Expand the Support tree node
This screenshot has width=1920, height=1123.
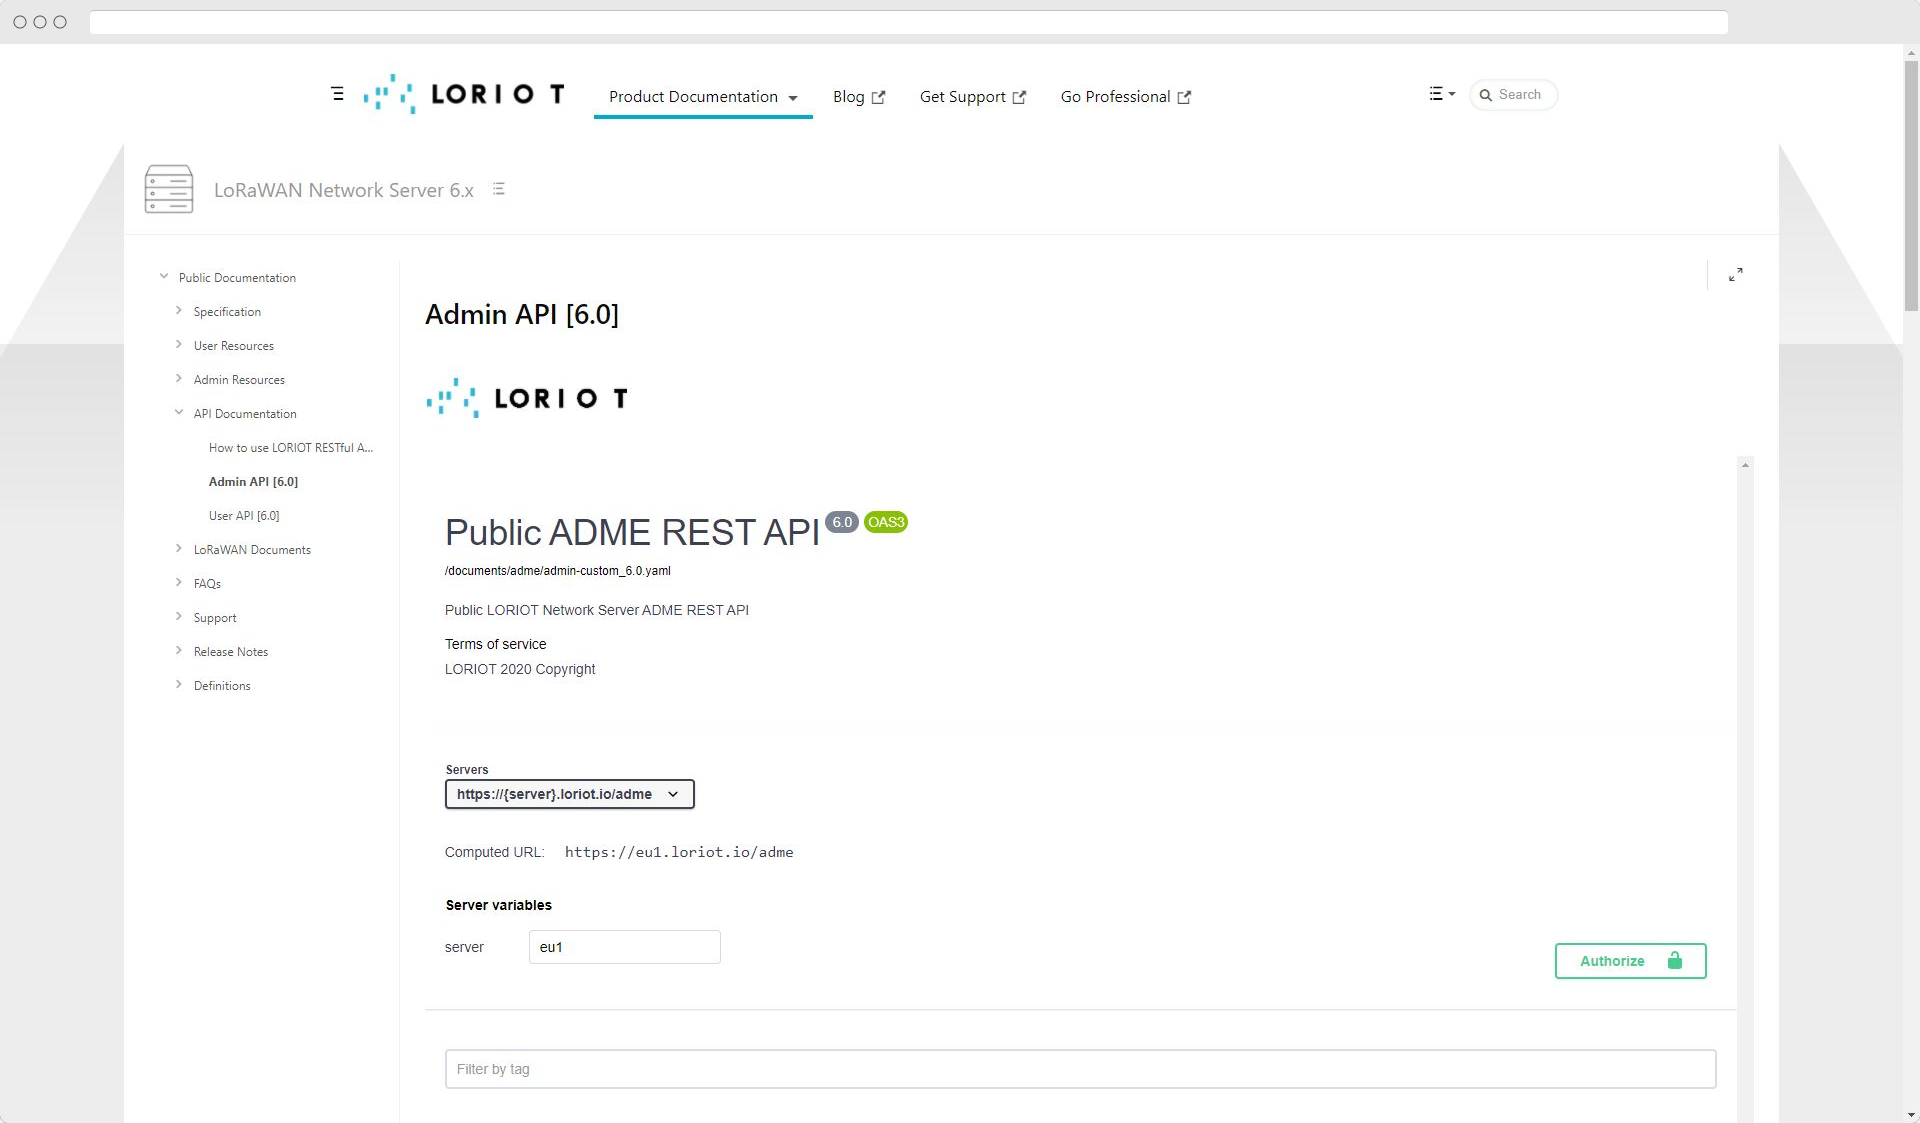pos(179,617)
